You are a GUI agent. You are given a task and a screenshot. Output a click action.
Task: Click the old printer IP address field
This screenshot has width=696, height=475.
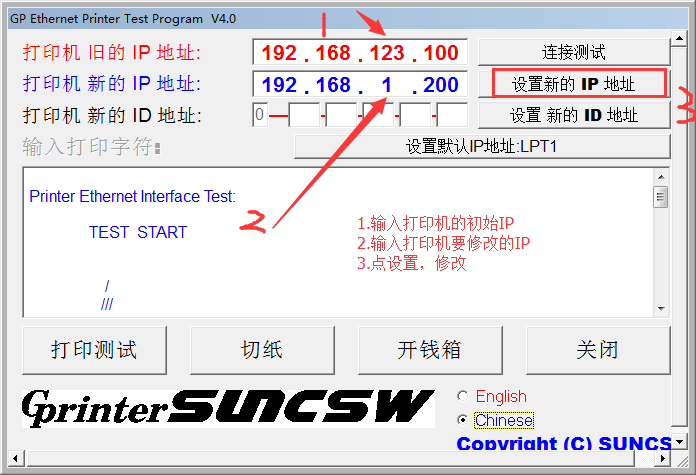360,52
